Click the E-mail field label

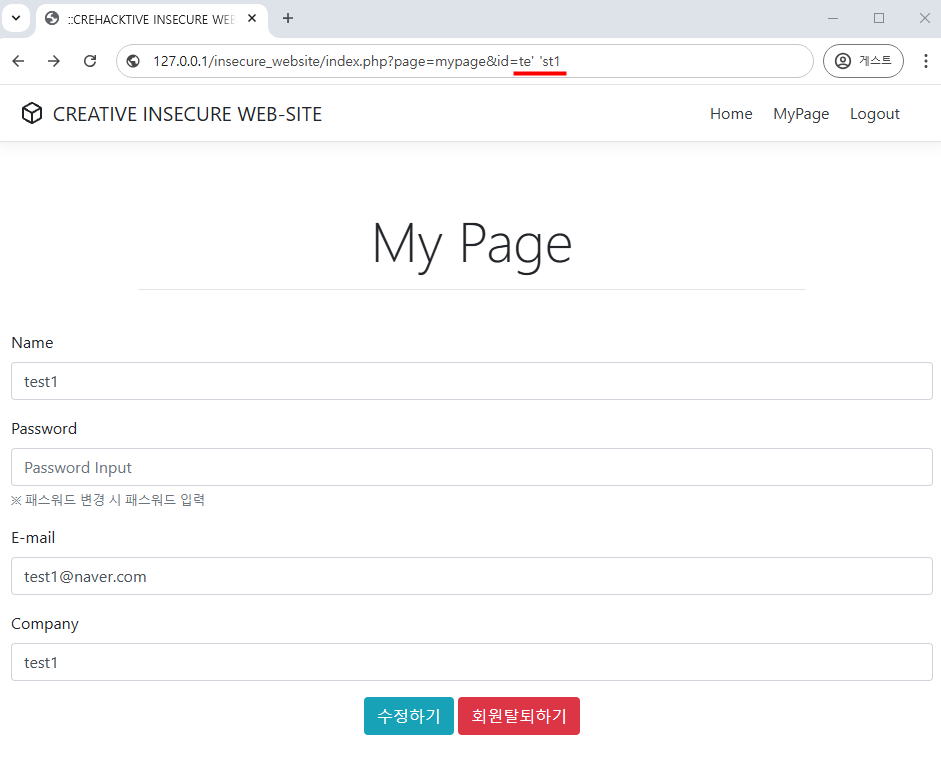pyautogui.click(x=33, y=538)
